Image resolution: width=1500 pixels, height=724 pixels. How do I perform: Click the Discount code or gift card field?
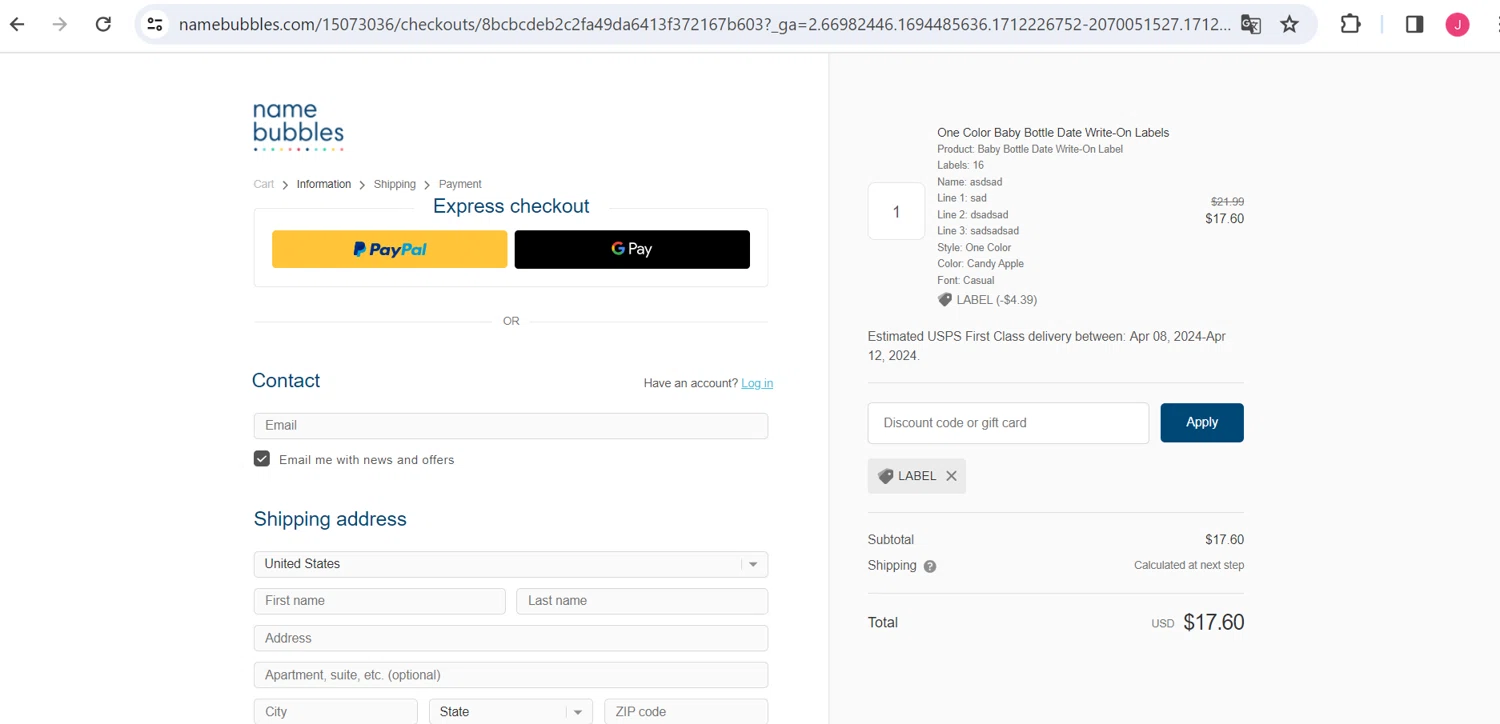pyautogui.click(x=1008, y=423)
